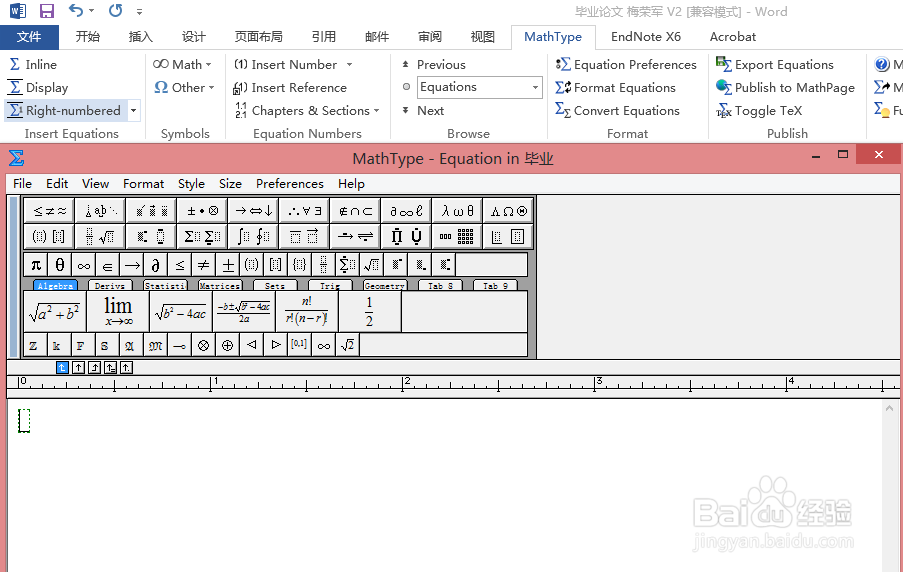Open matrix templates palette
Viewport: 903px width, 572px height.
(x=457, y=236)
